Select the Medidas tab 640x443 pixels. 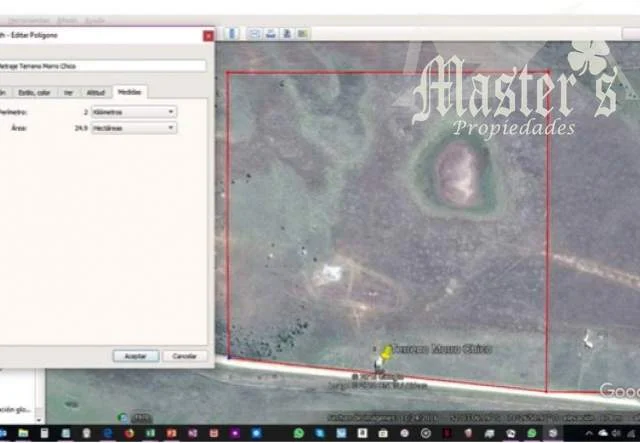pyautogui.click(x=129, y=92)
